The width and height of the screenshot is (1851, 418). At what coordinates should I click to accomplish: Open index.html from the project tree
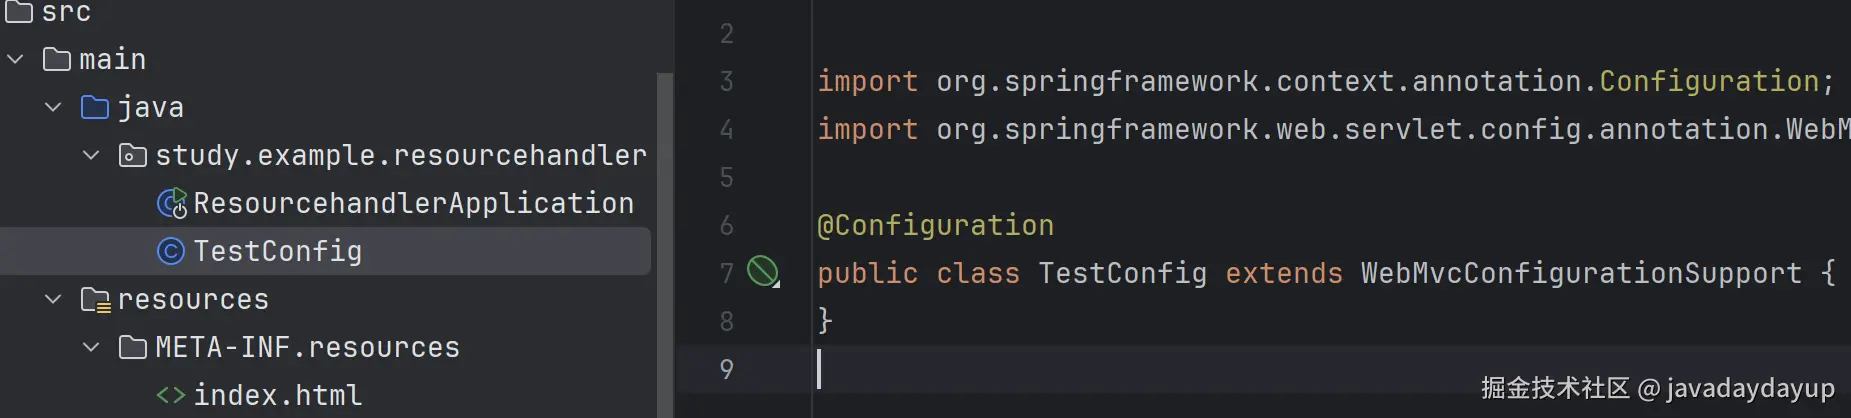coord(277,395)
